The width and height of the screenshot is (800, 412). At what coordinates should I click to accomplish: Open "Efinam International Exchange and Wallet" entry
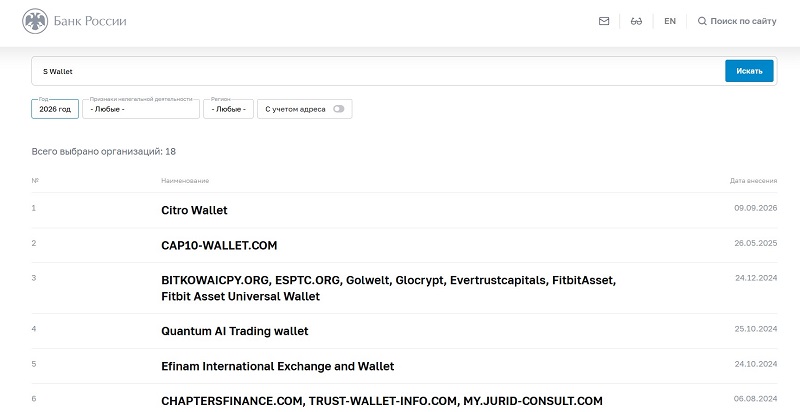pyautogui.click(x=278, y=367)
